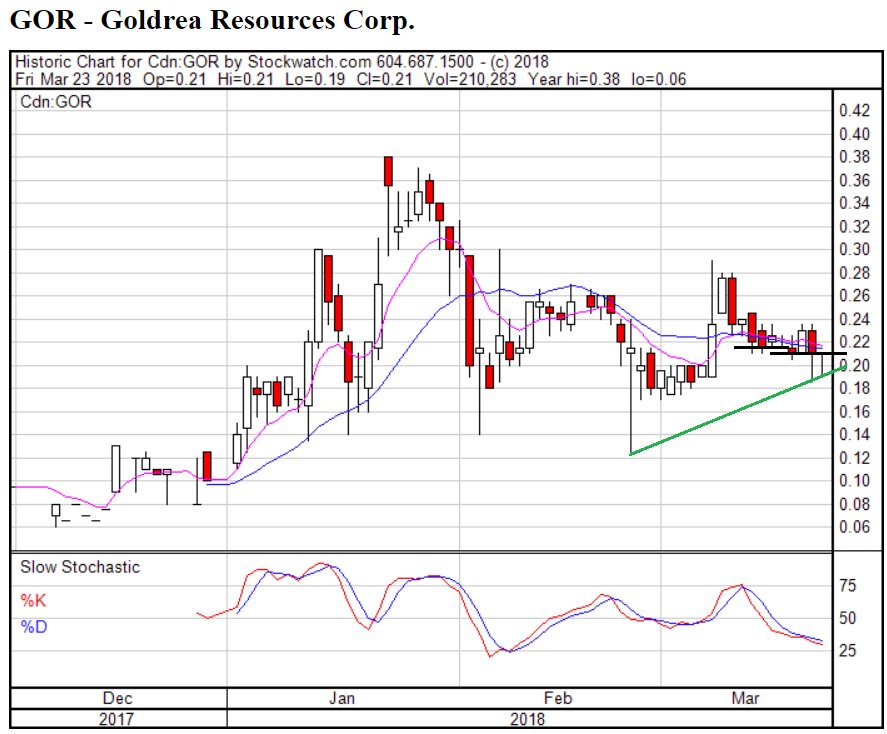Click the 'Slow Stochastic' indicator label

pos(80,567)
